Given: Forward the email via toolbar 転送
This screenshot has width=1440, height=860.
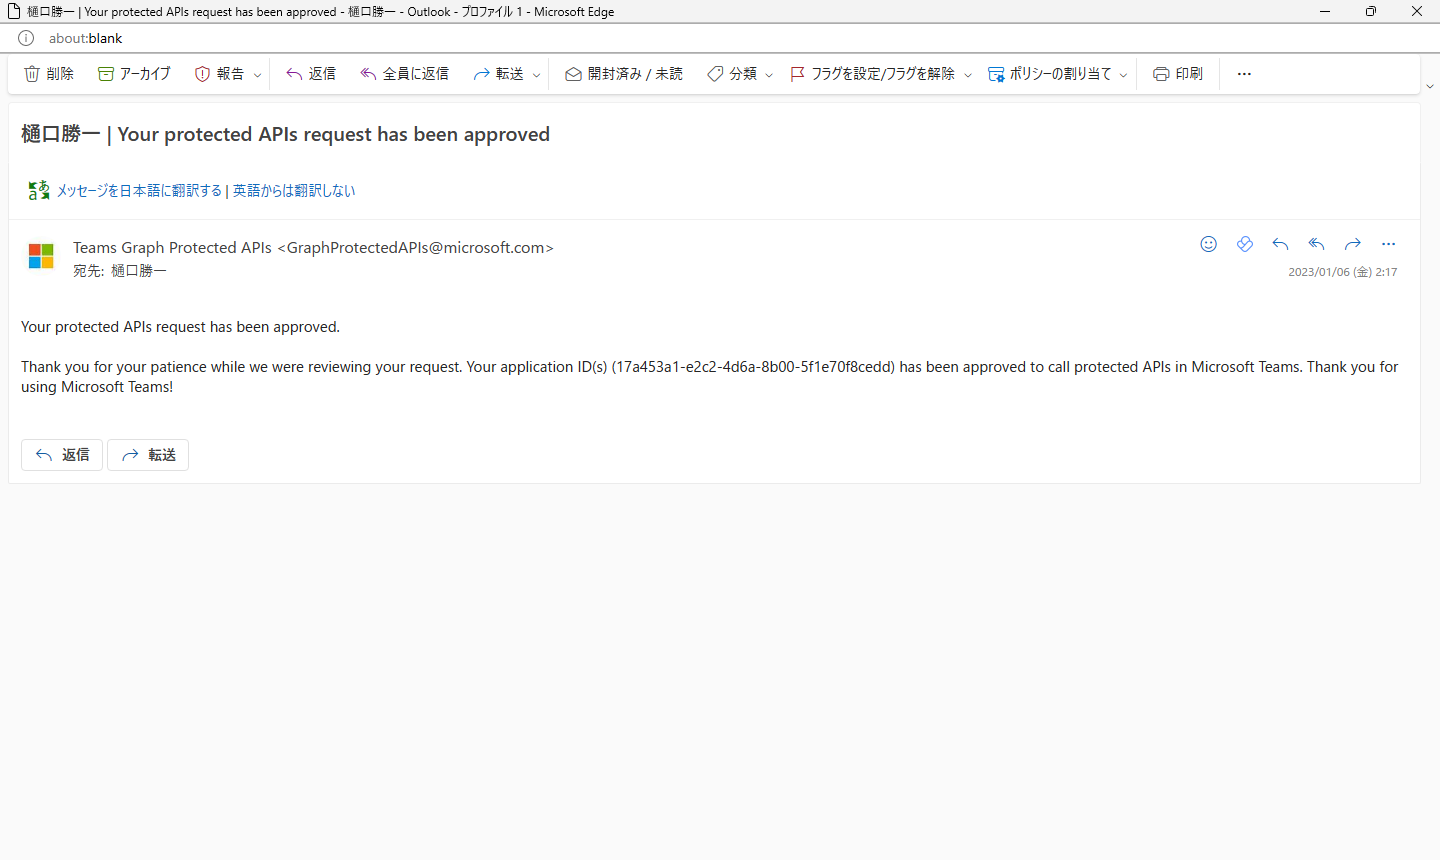Looking at the screenshot, I should (498, 74).
